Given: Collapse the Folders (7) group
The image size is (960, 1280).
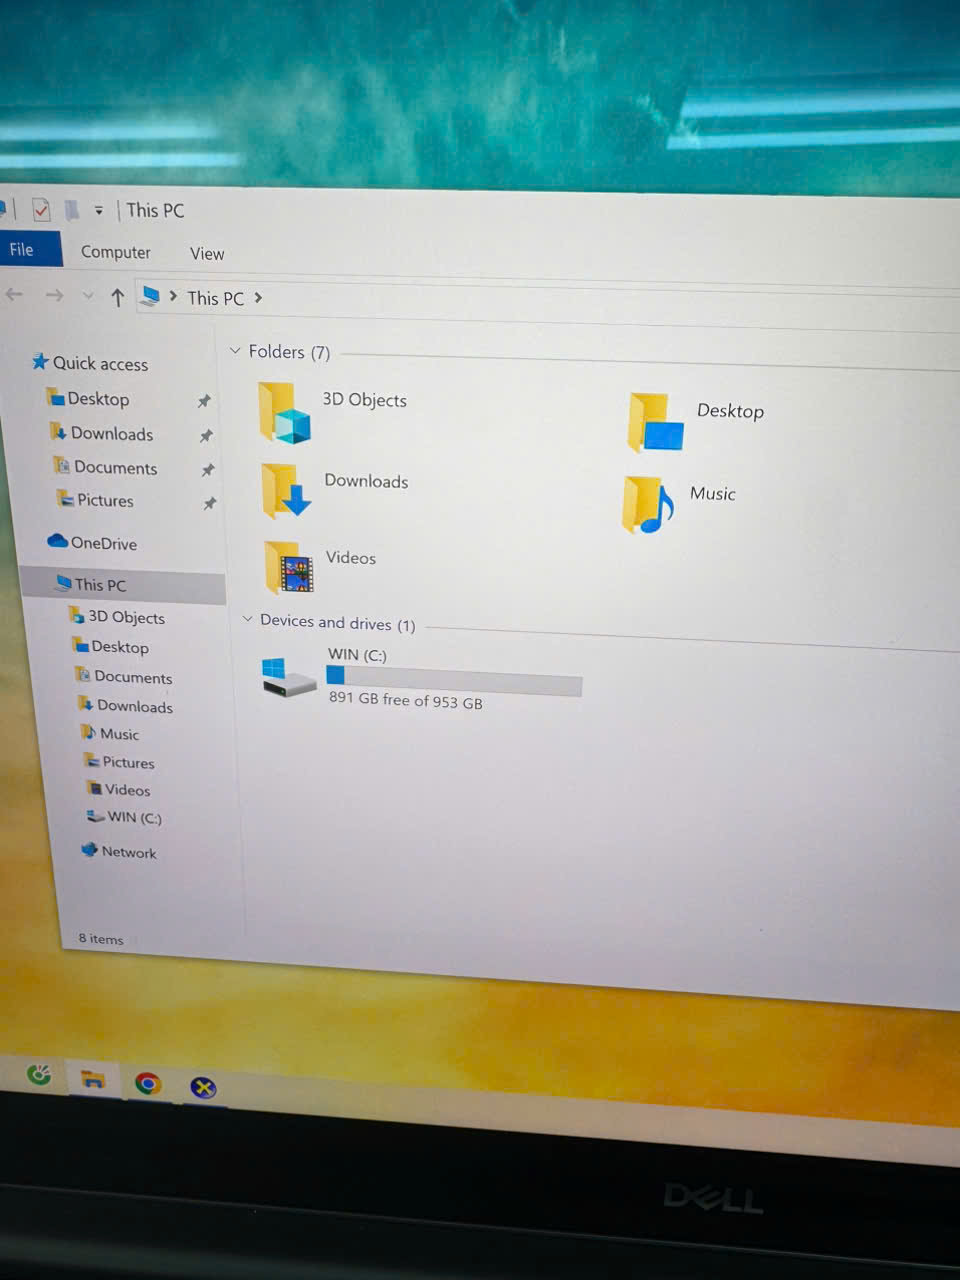Looking at the screenshot, I should coord(236,351).
